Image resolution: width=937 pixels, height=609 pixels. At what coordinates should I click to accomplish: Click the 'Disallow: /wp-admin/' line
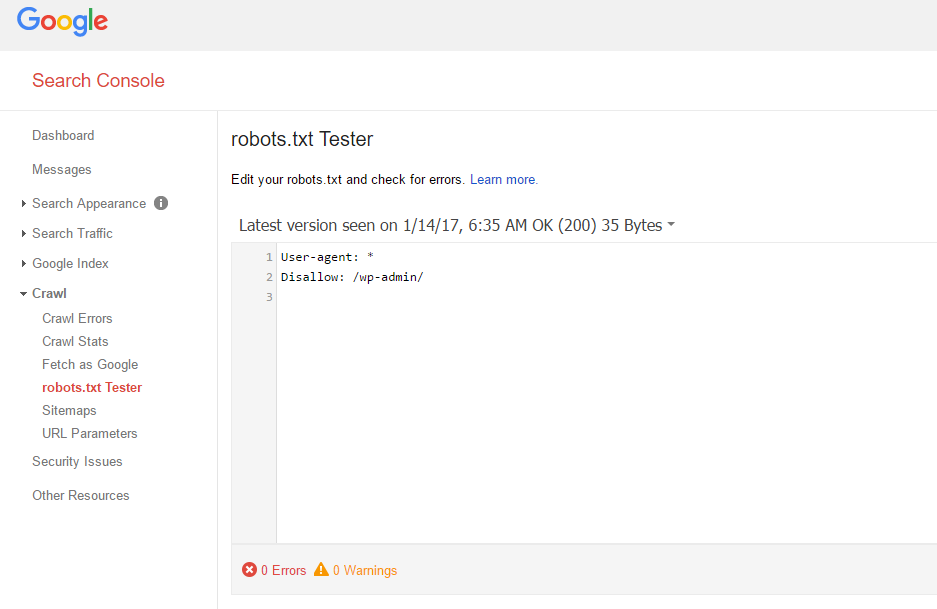pyautogui.click(x=352, y=277)
